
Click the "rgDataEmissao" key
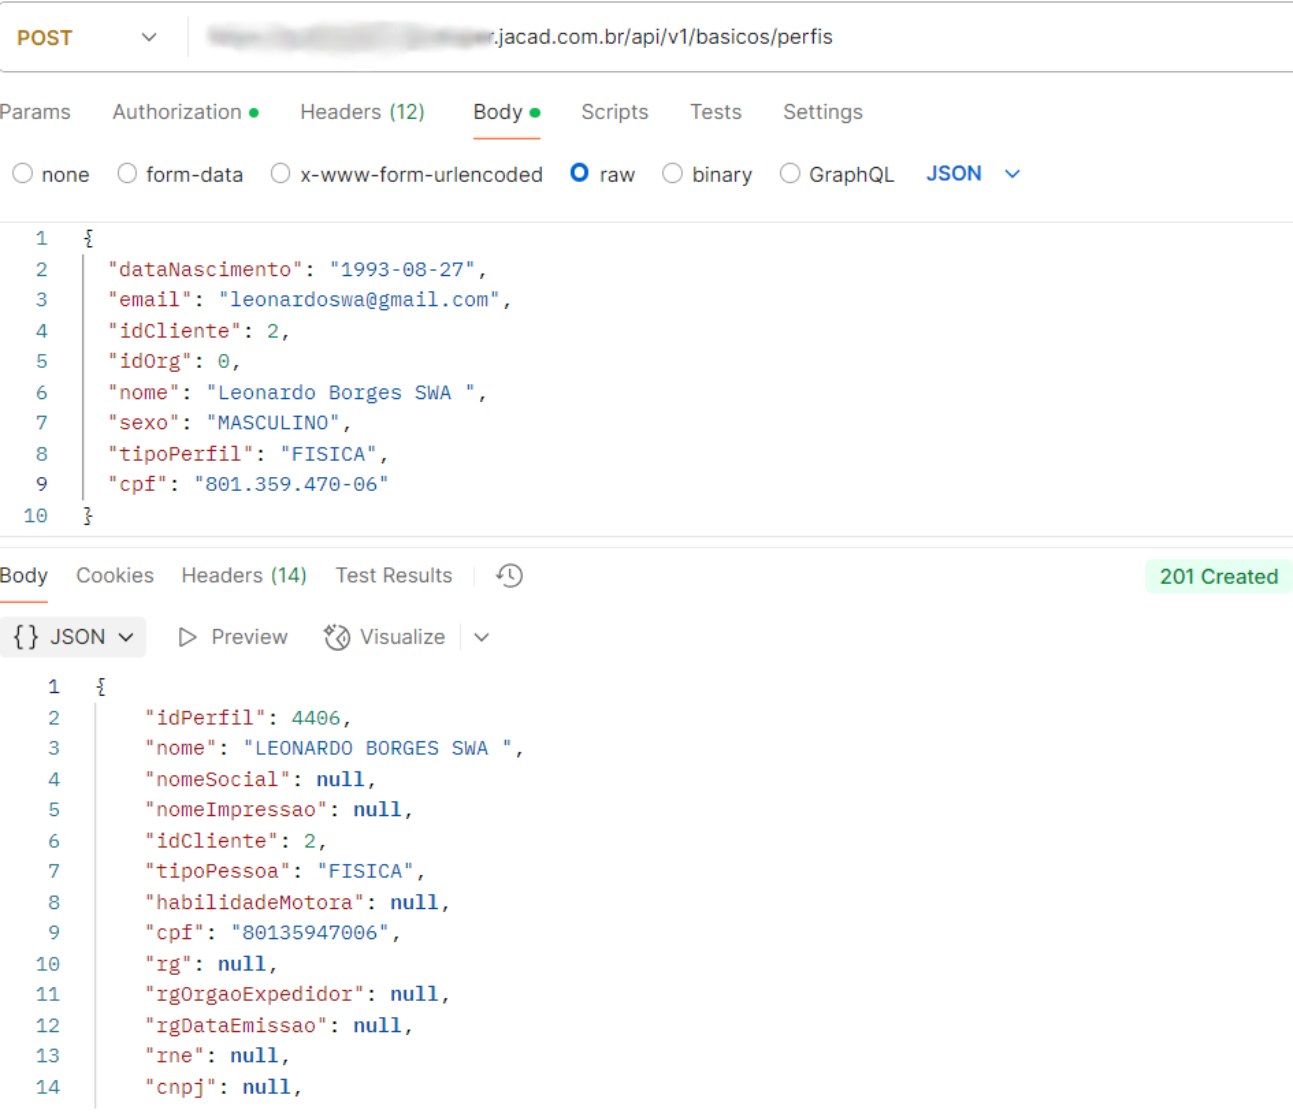(237, 1026)
